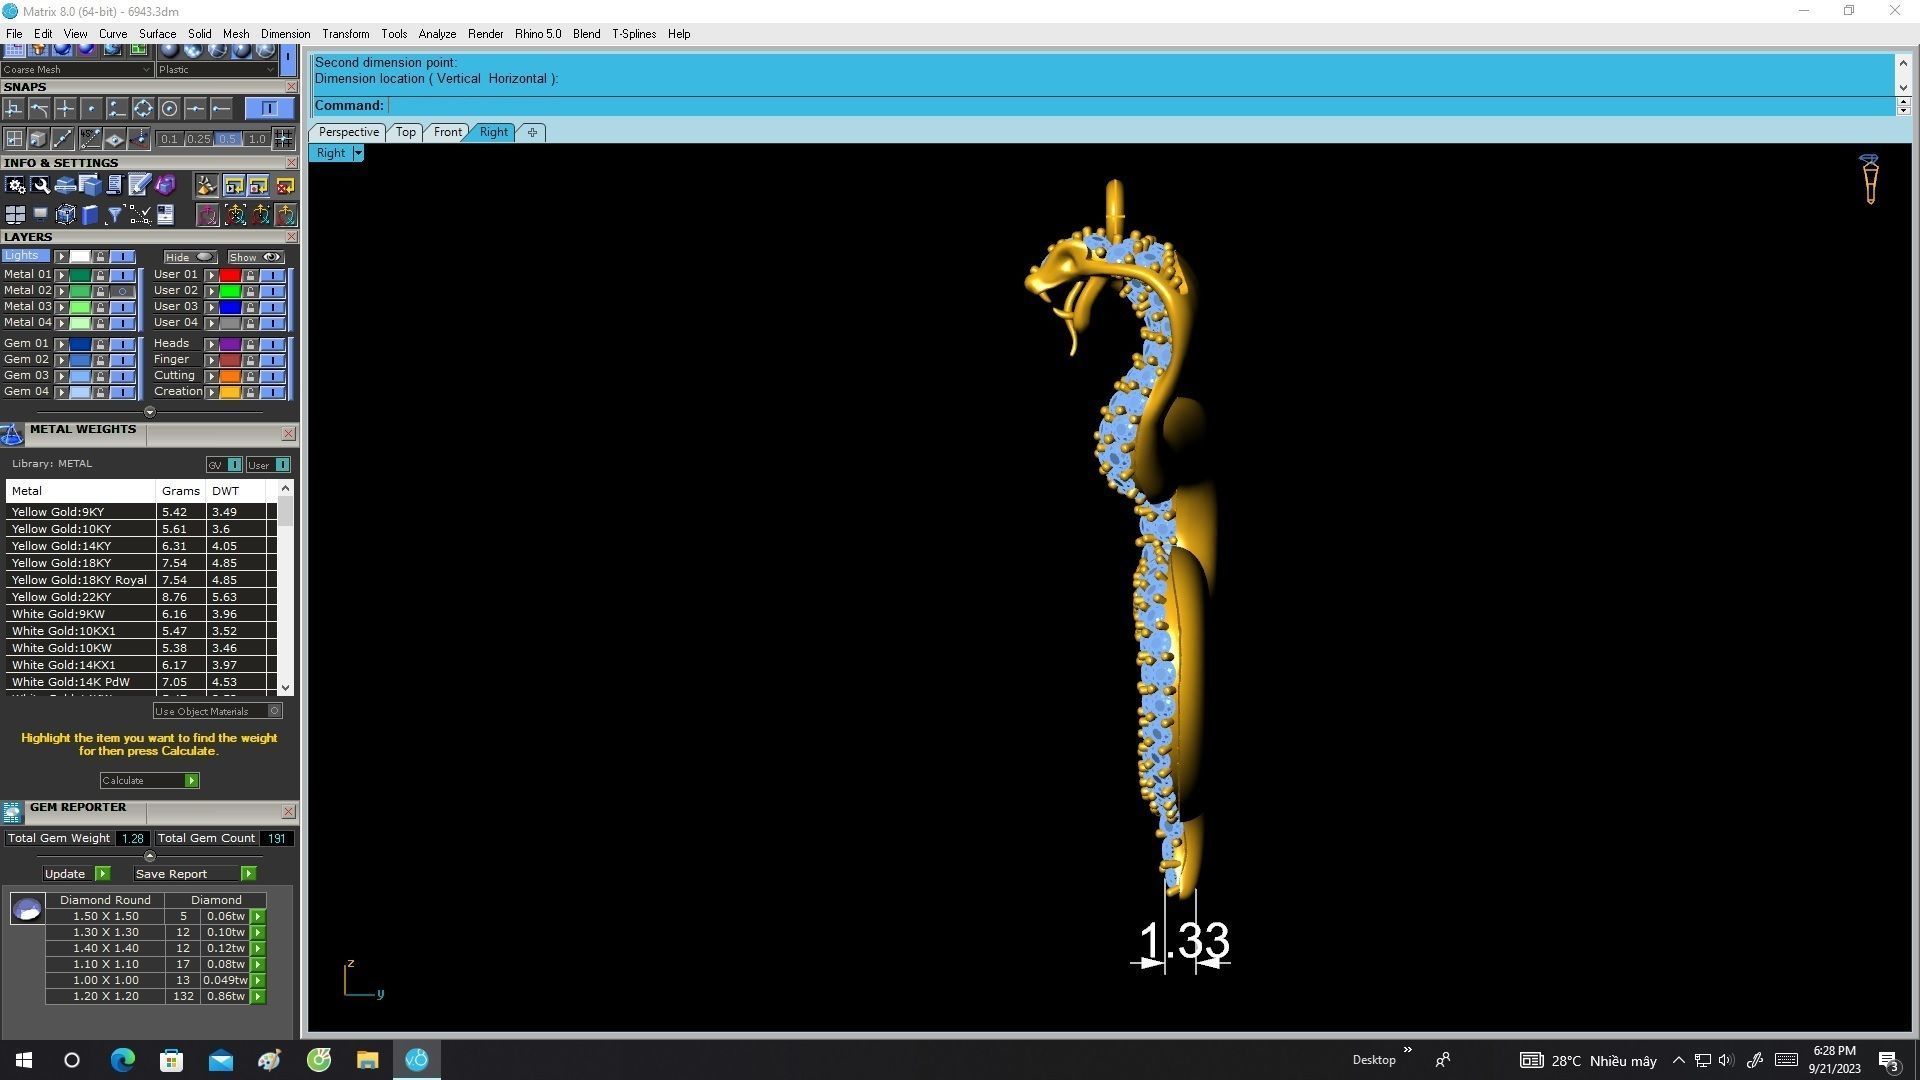Add a new viewport tab with plus

[532, 132]
